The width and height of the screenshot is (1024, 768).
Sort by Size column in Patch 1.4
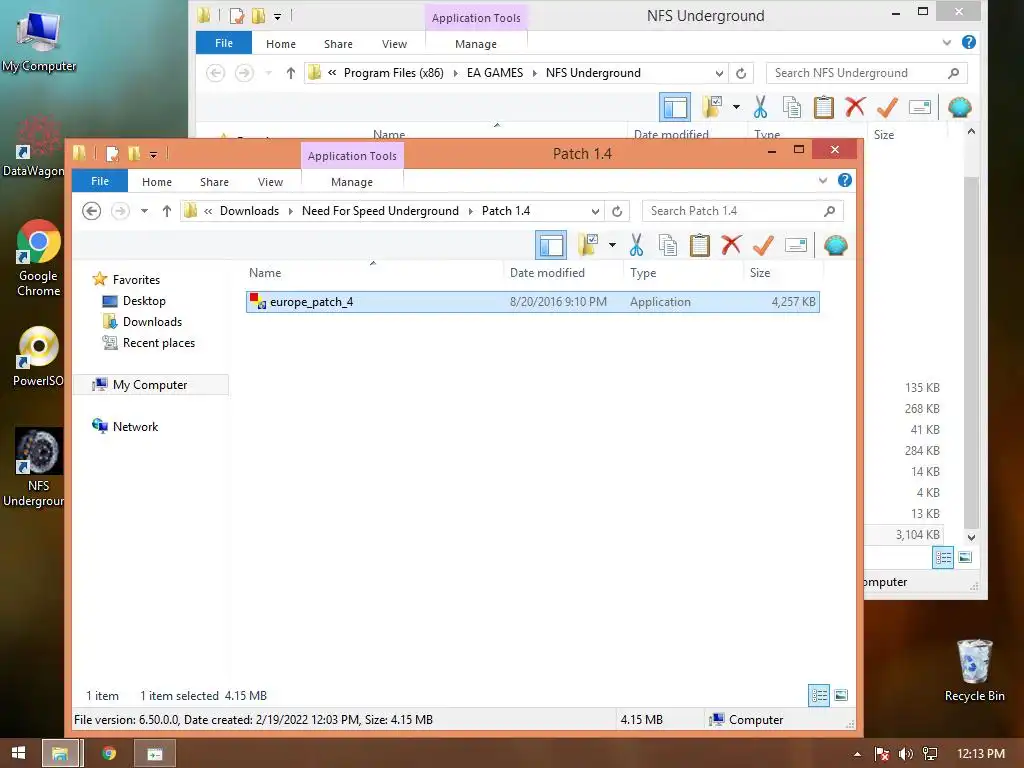[760, 273]
